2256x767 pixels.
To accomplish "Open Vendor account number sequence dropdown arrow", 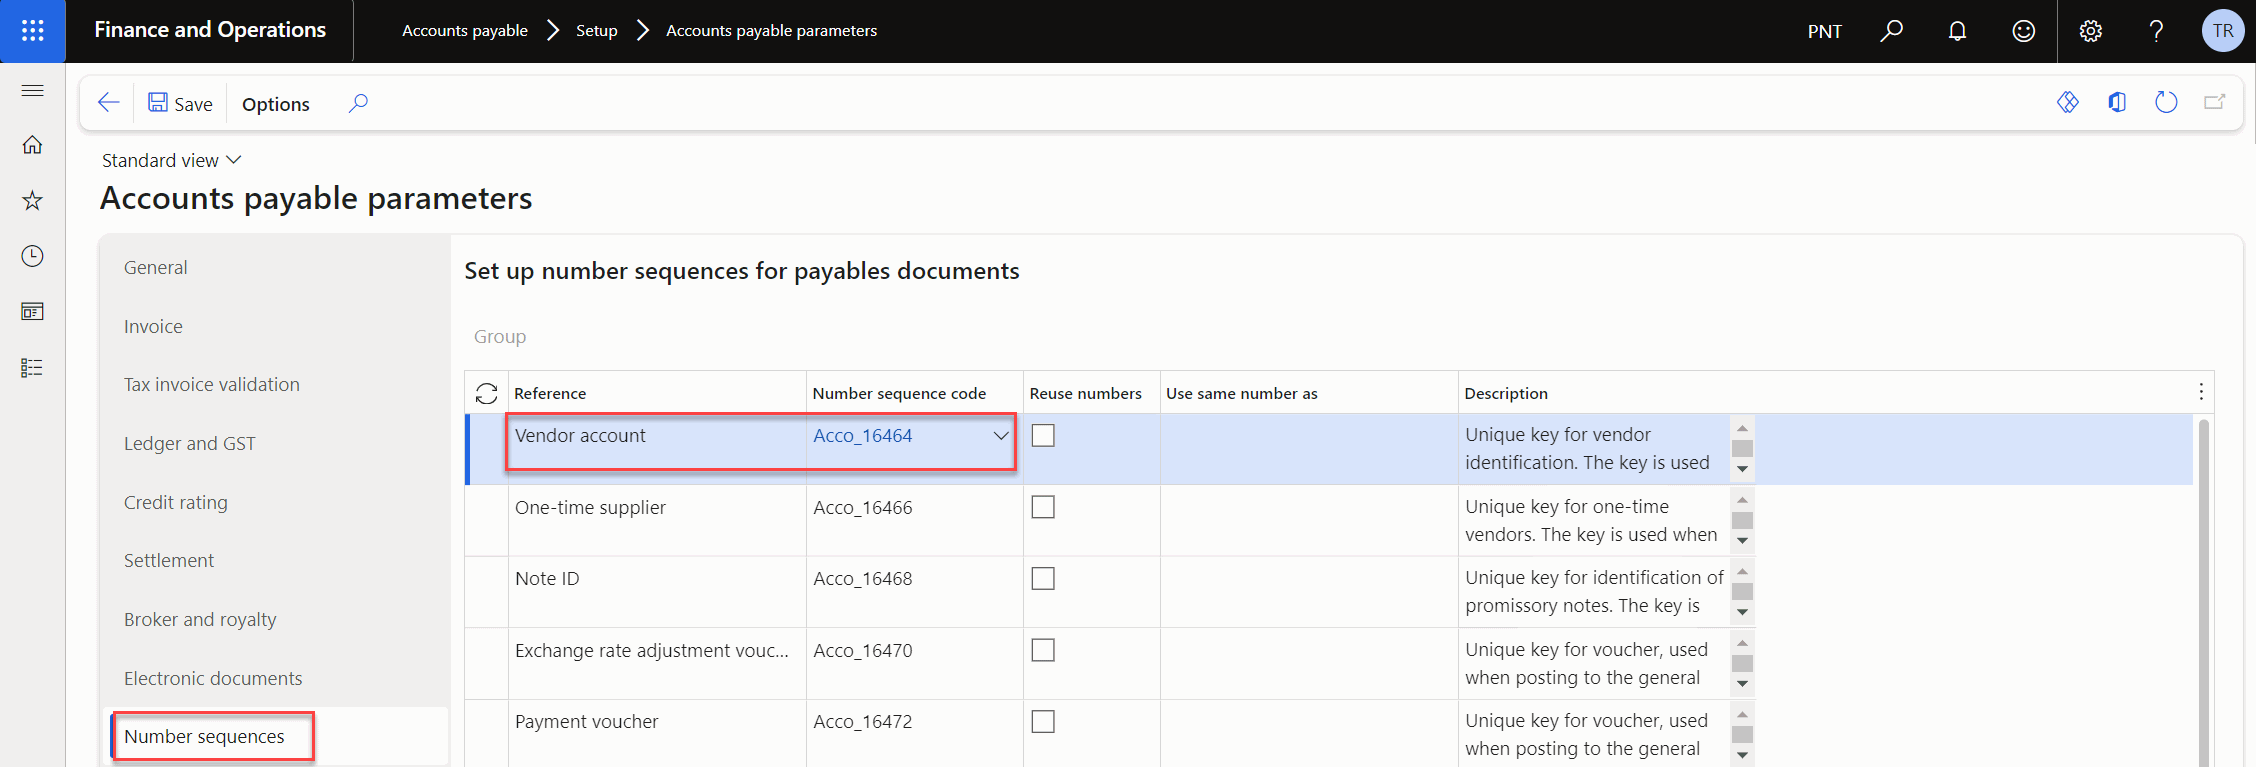I will point(1000,436).
